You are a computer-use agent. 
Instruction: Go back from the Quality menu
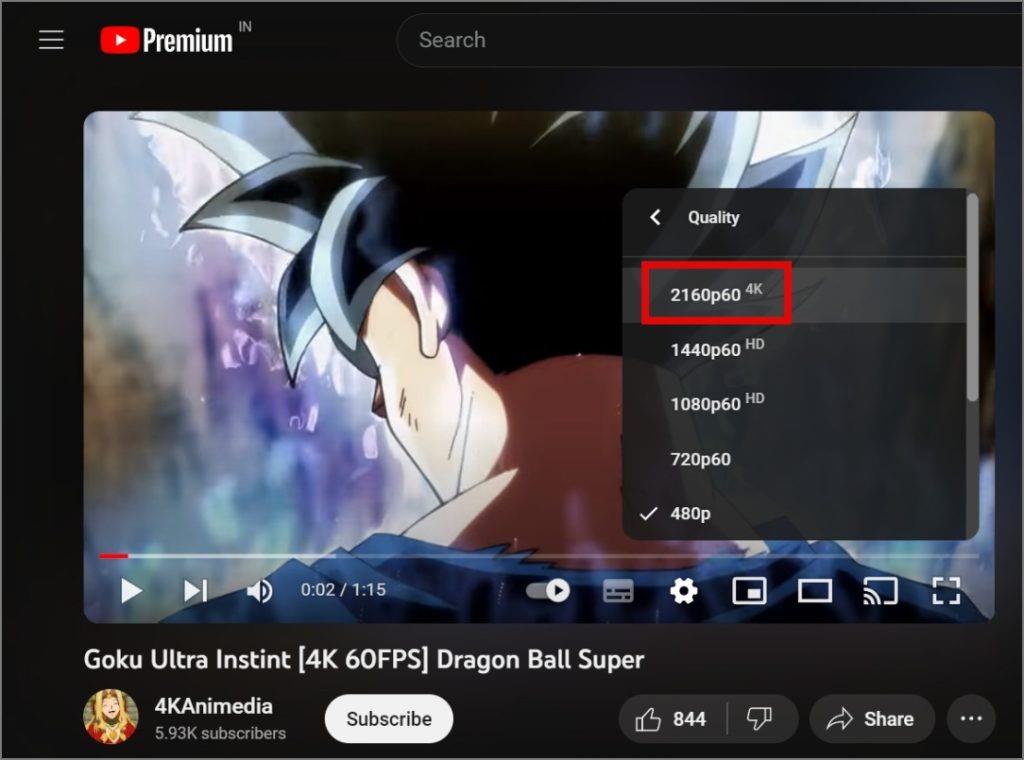point(655,217)
